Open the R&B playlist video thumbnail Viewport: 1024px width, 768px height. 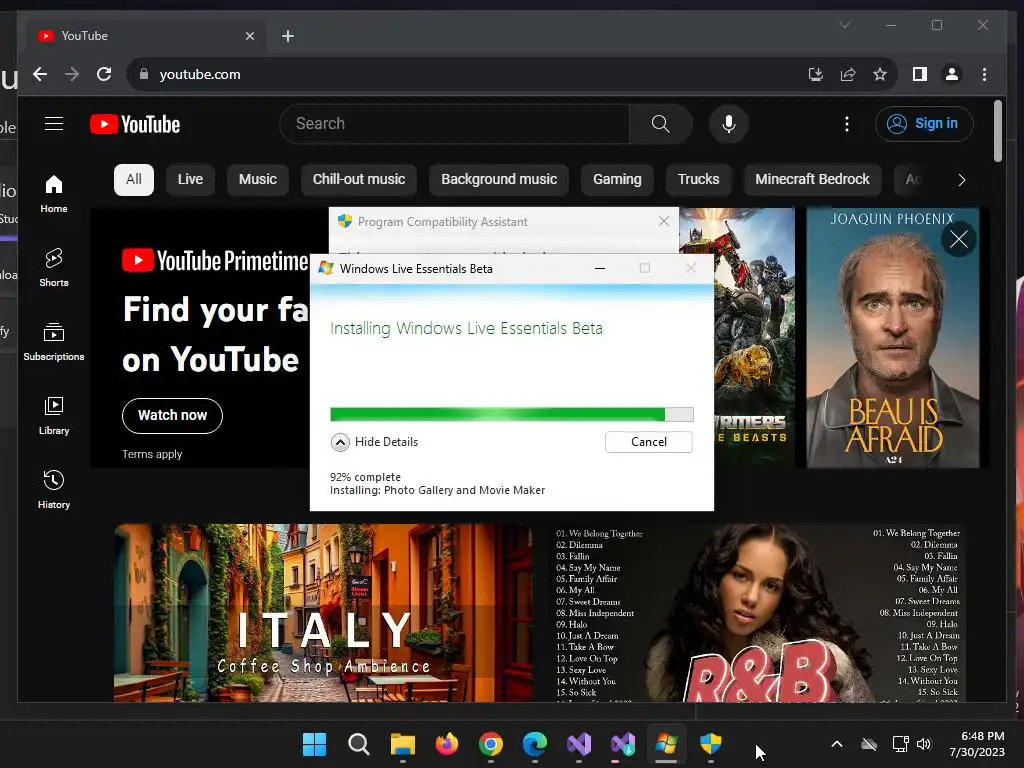point(758,613)
